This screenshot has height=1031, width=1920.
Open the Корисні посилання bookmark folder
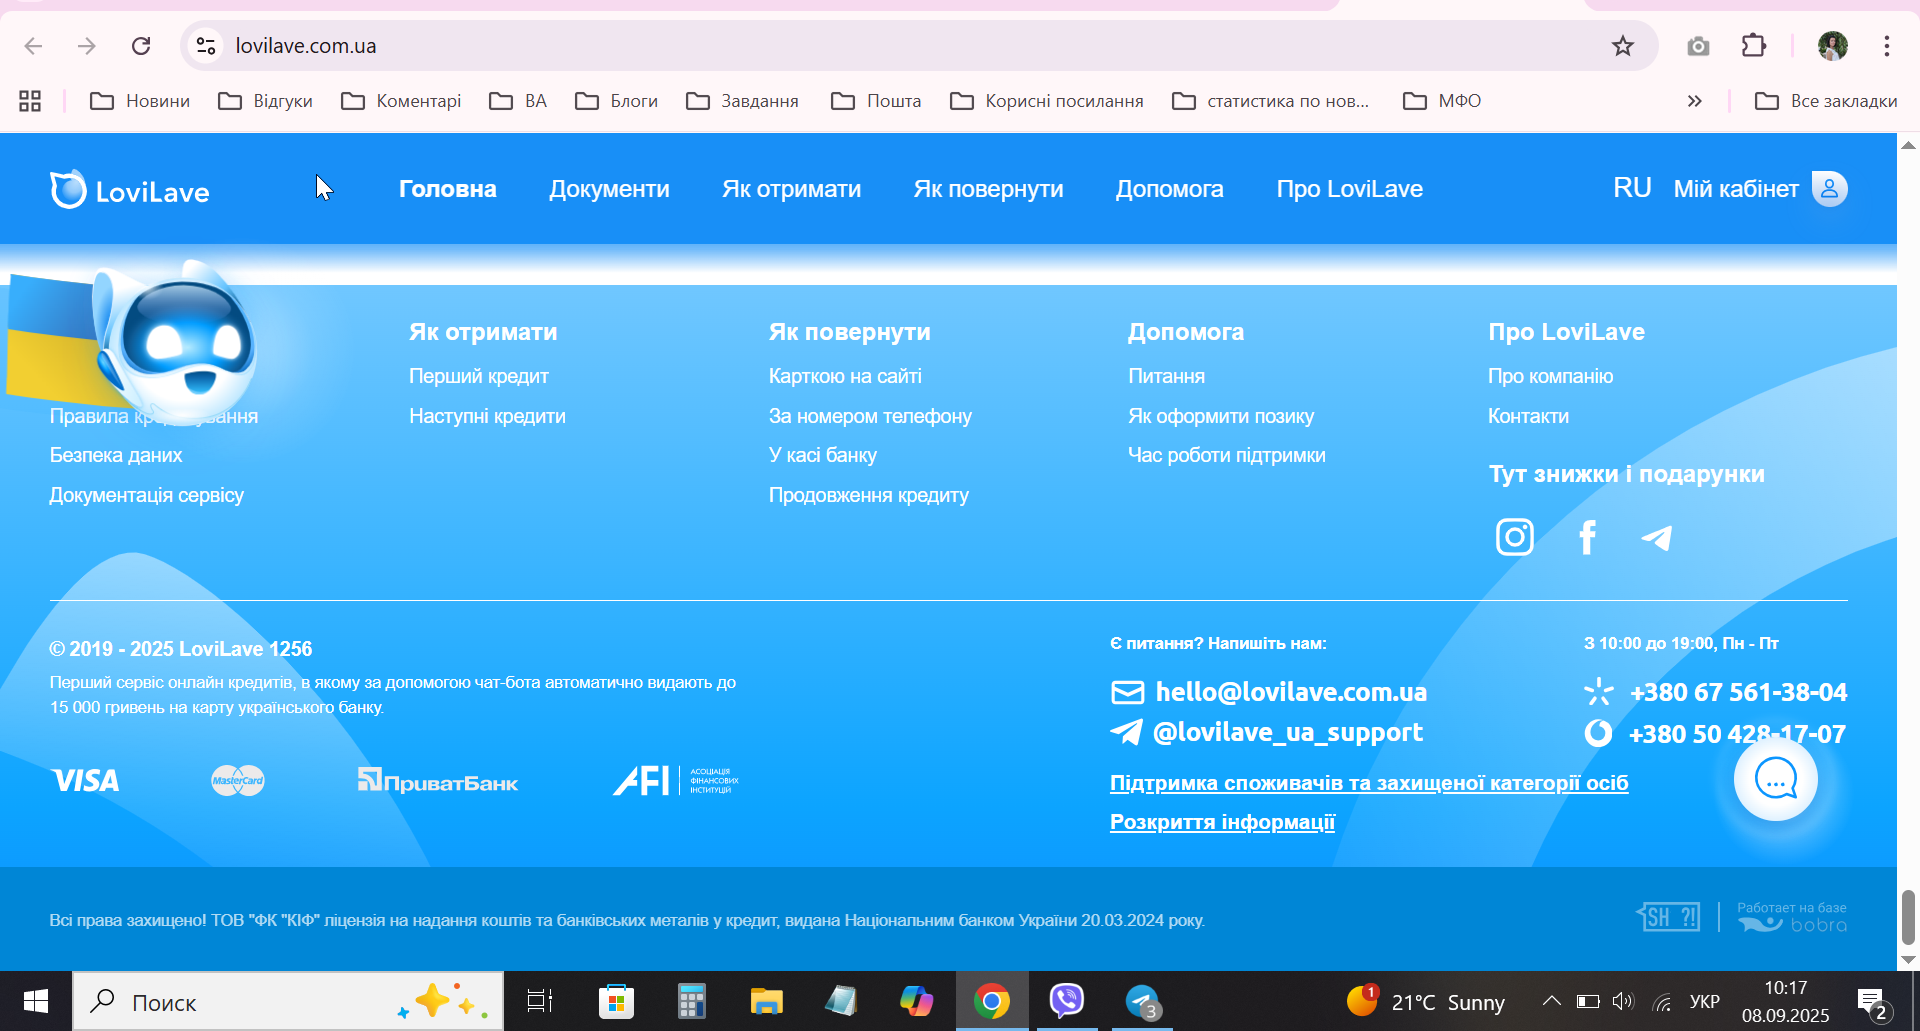[1046, 101]
